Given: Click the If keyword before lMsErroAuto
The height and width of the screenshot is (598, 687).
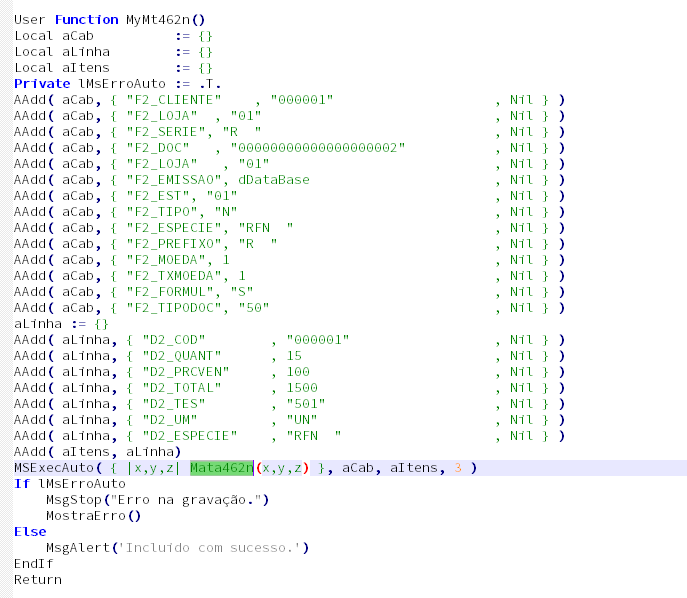Looking at the screenshot, I should click(x=22, y=484).
